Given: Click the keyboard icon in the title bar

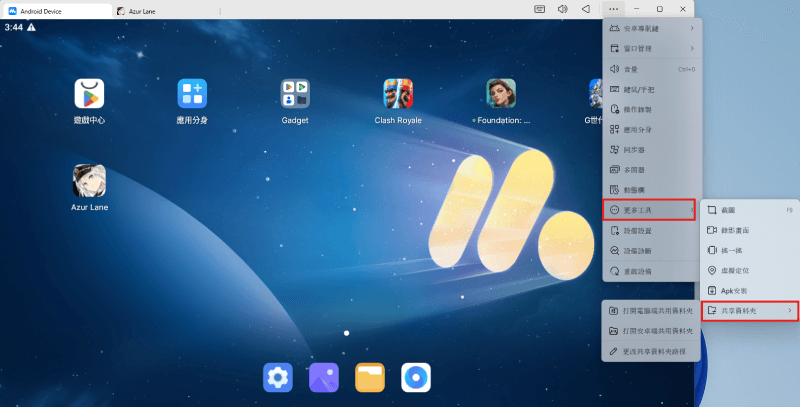Looking at the screenshot, I should [539, 9].
